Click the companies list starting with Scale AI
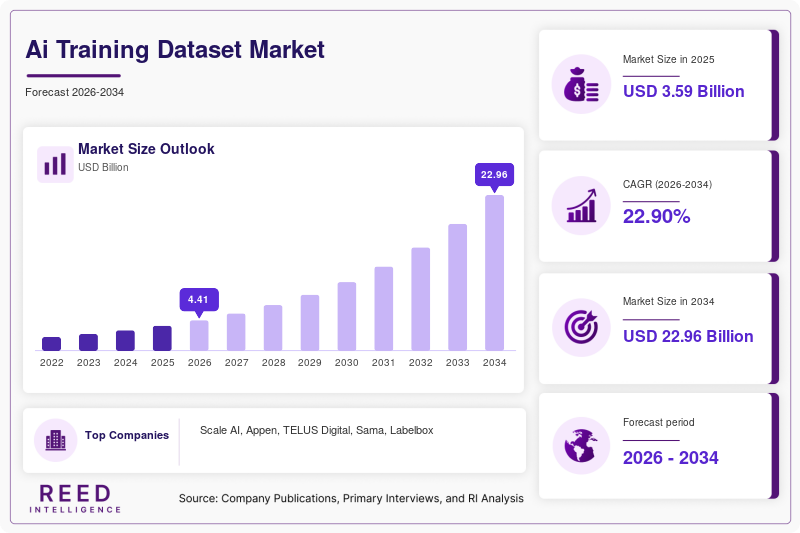This screenshot has width=800, height=533. [x=316, y=430]
